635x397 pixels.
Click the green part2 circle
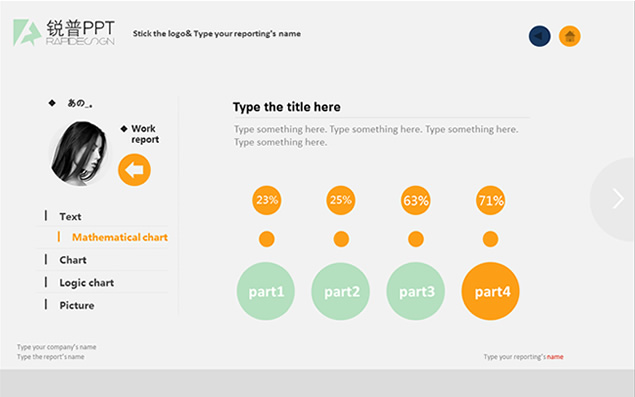[x=341, y=291]
